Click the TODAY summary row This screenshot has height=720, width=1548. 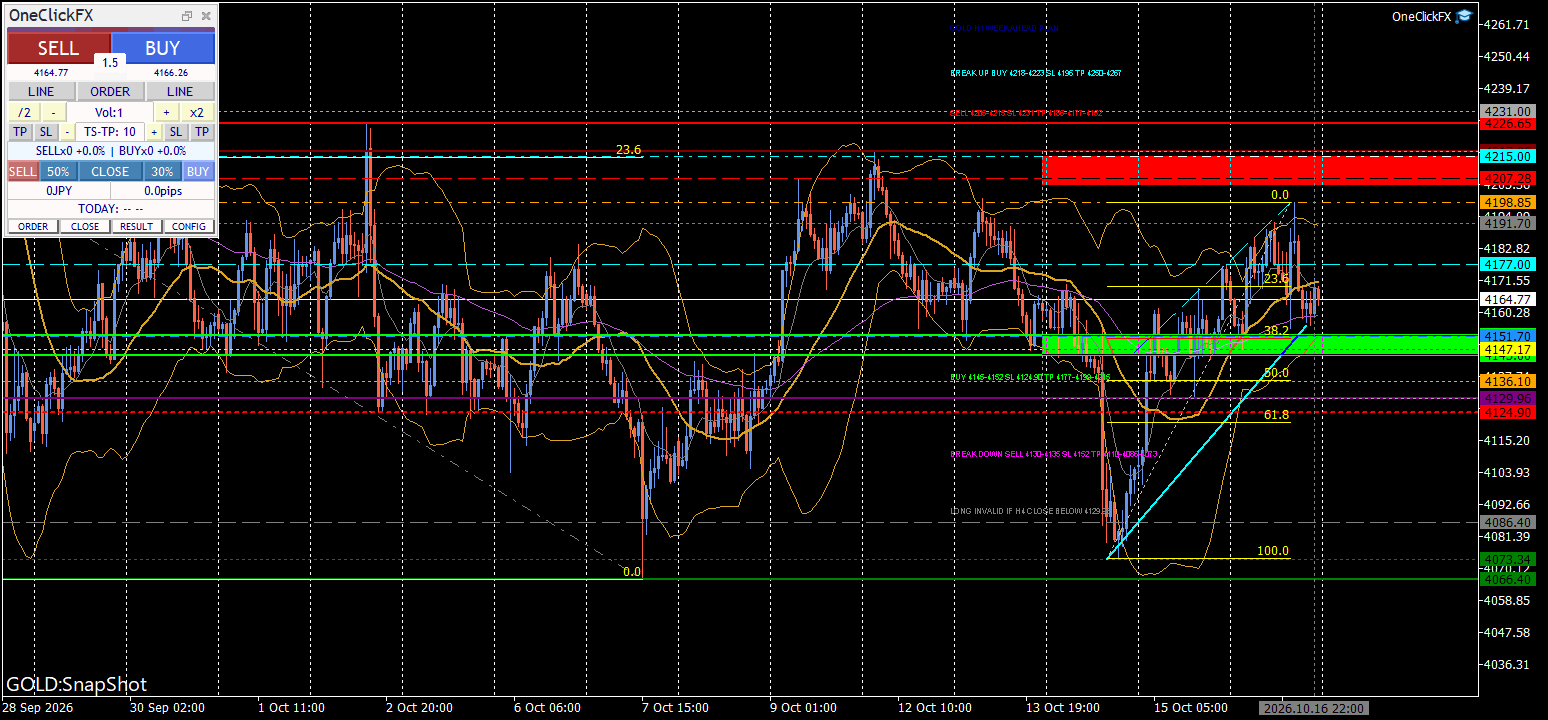111,208
